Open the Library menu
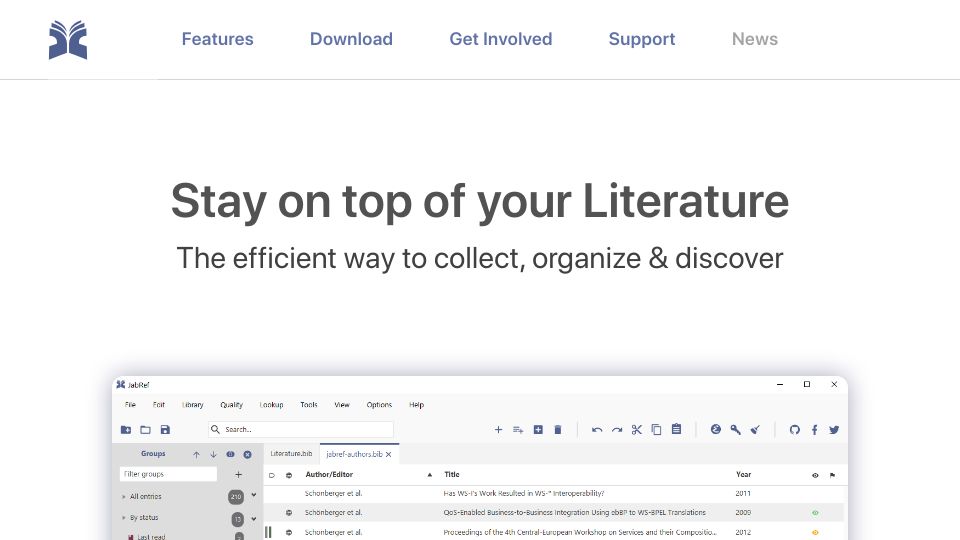Viewport: 960px width, 540px height. [192, 405]
